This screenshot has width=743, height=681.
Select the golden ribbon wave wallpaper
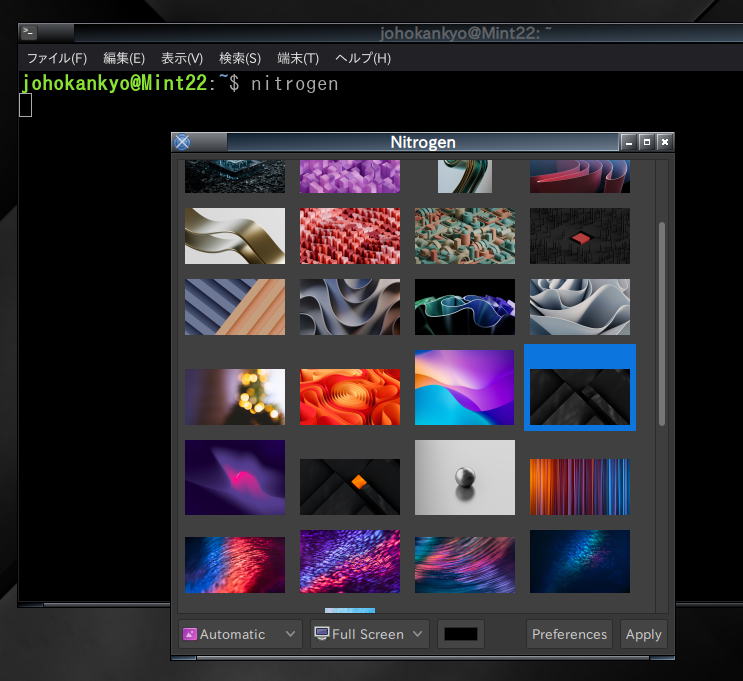(x=235, y=236)
